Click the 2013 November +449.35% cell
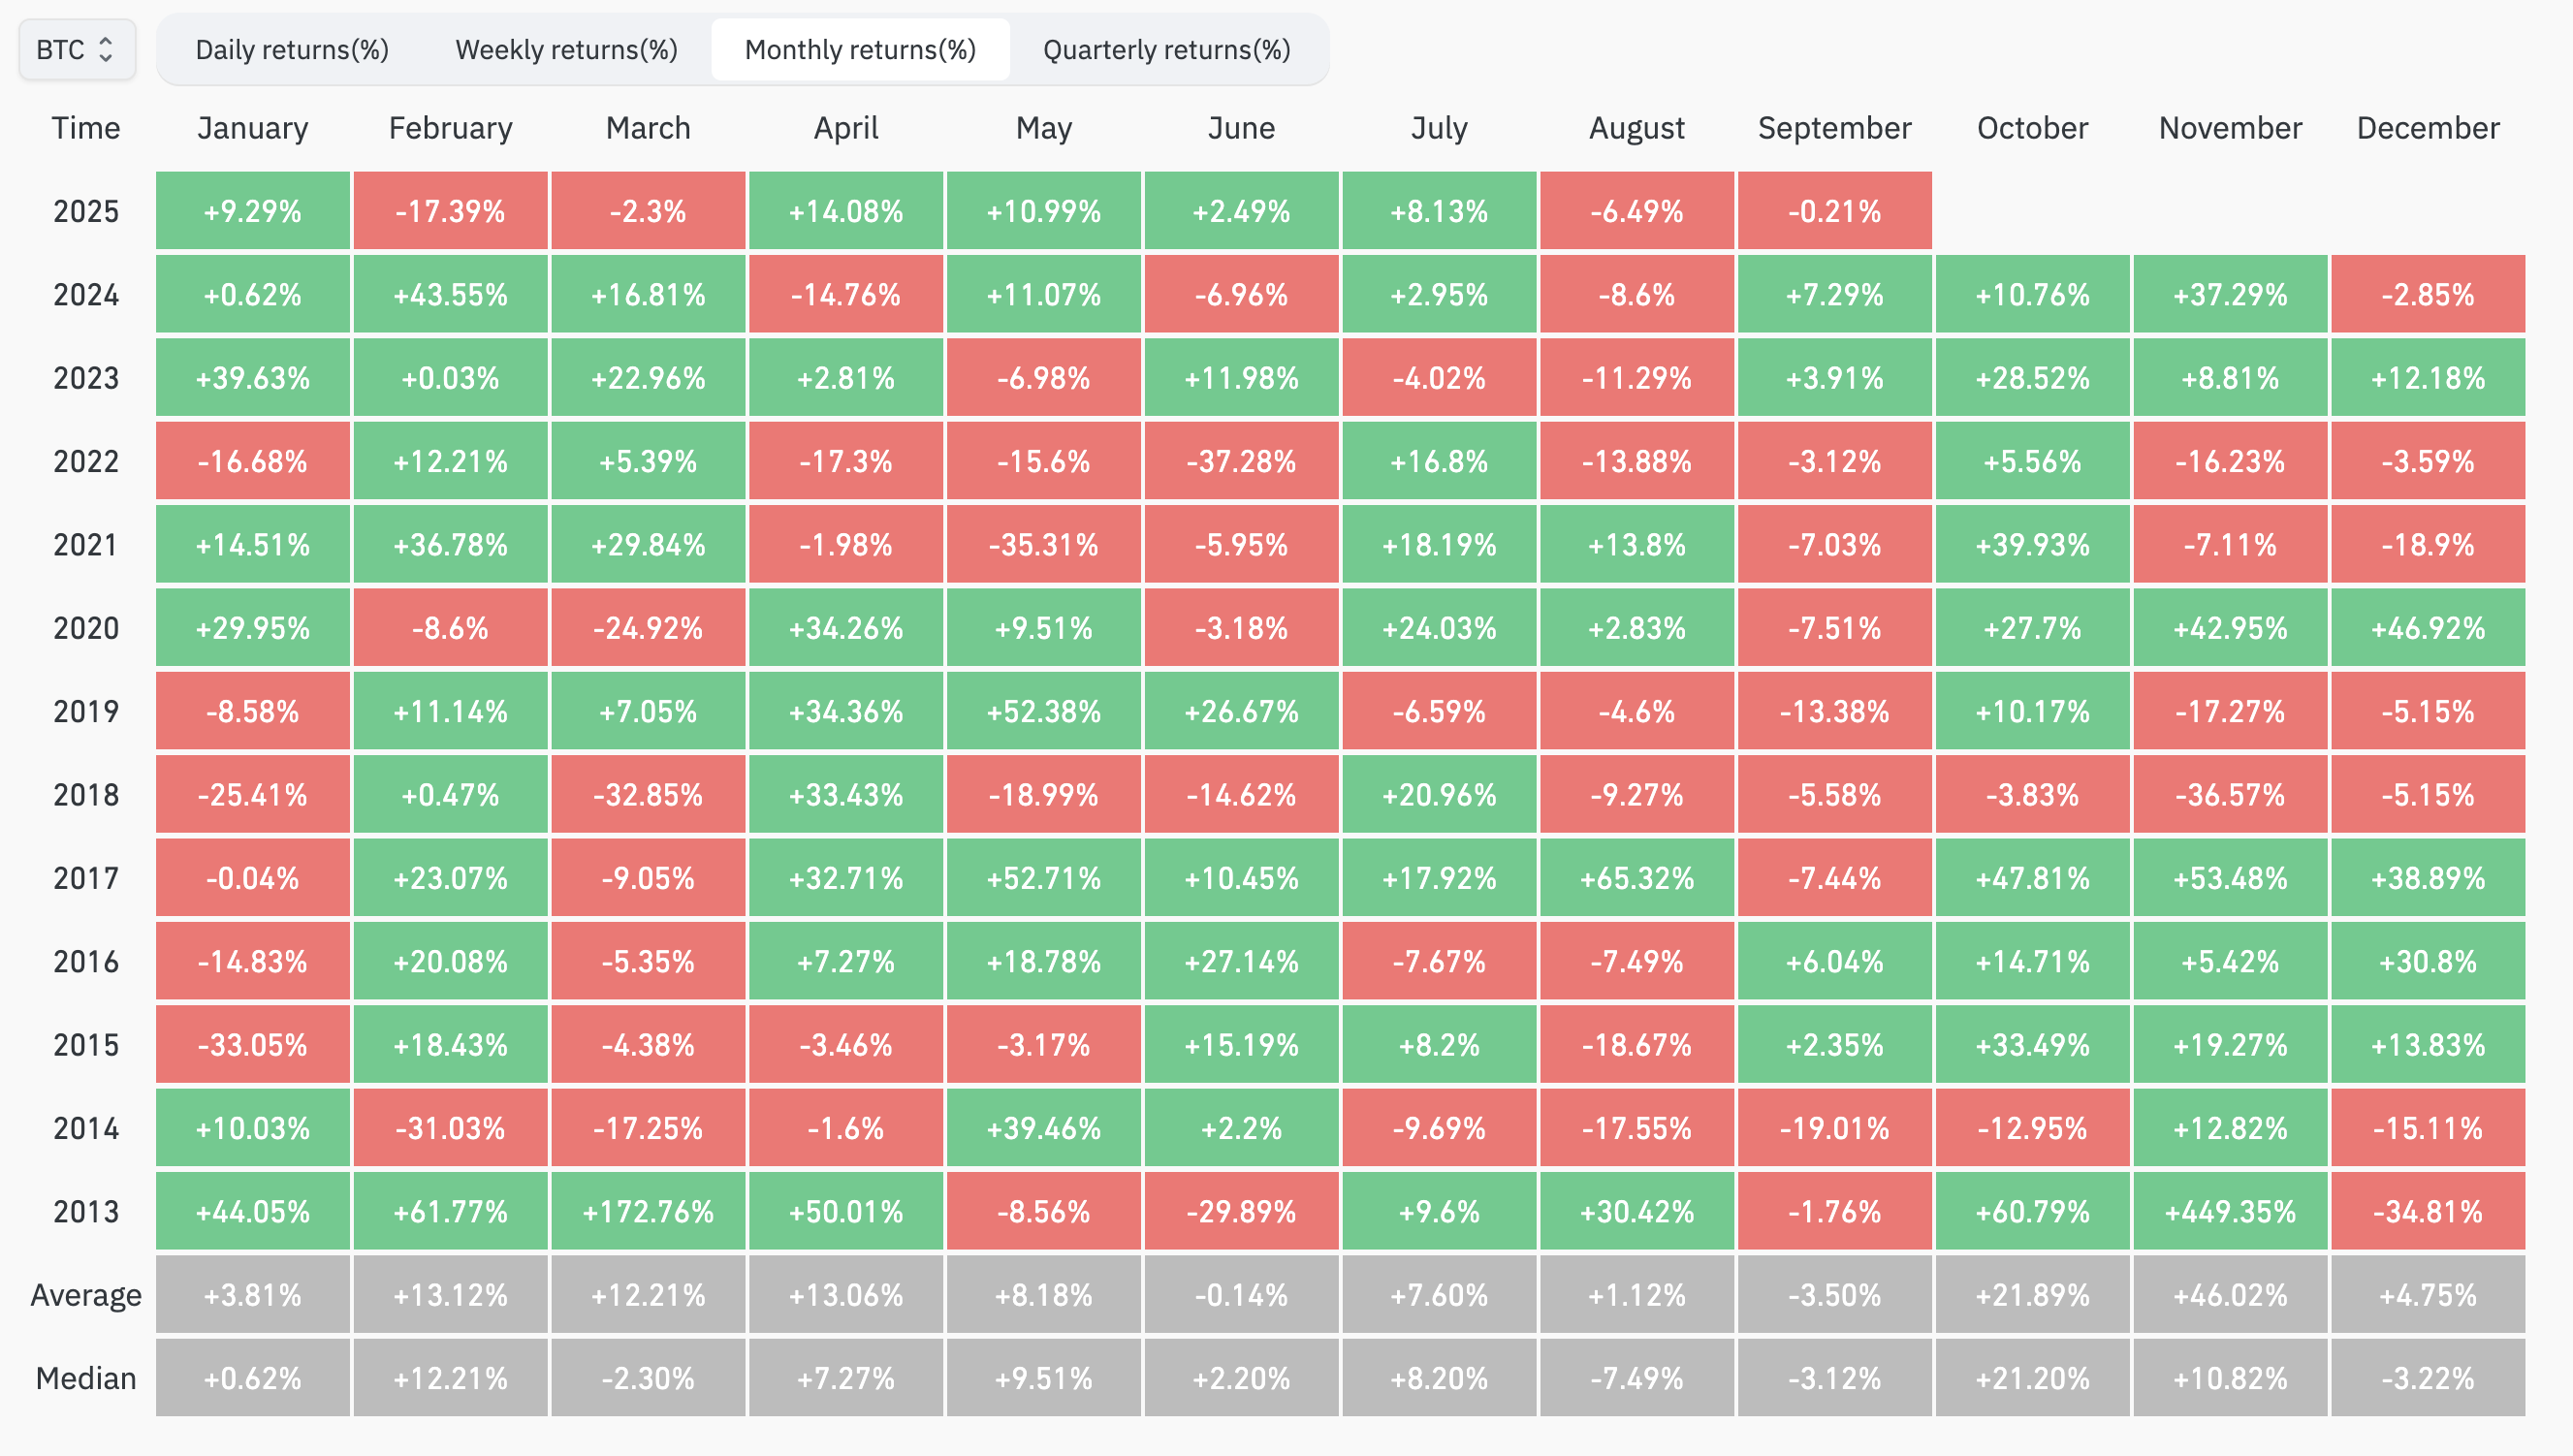The width and height of the screenshot is (2573, 1456). pos(2229,1210)
